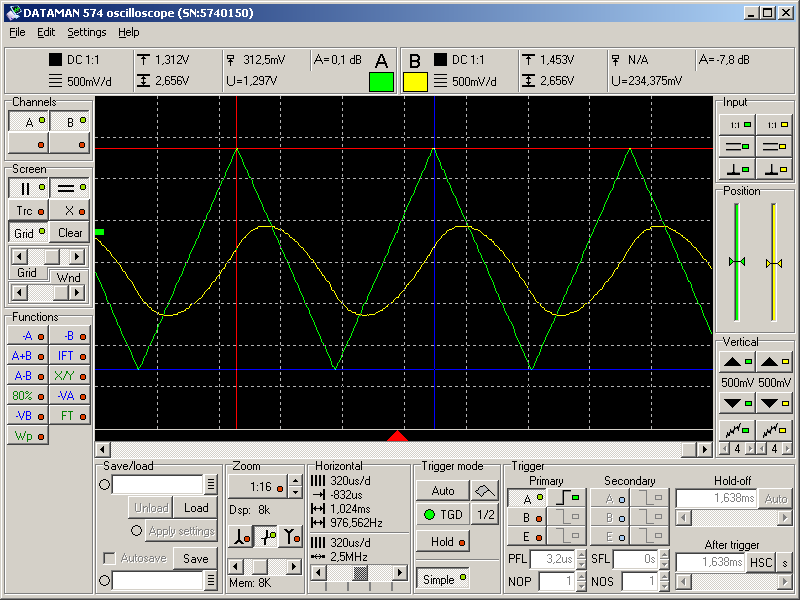
Task: Click the green channel A color swatch
Action: click(x=381, y=82)
